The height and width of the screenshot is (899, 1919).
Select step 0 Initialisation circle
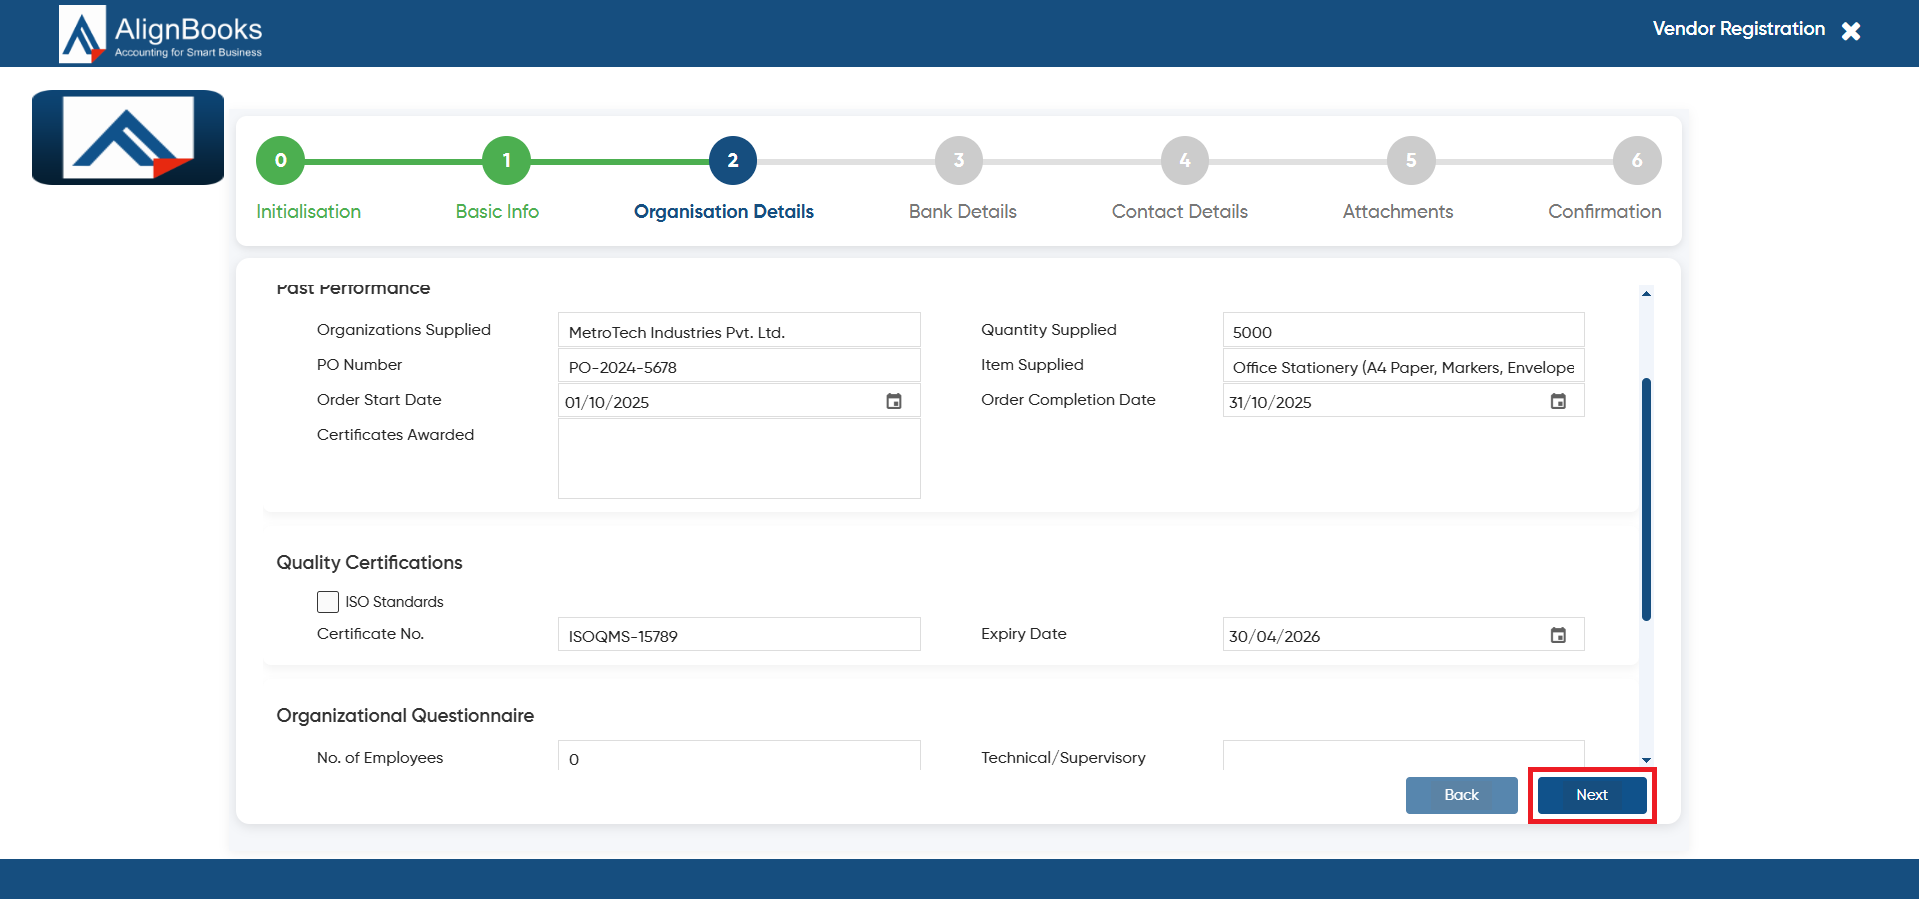click(280, 160)
